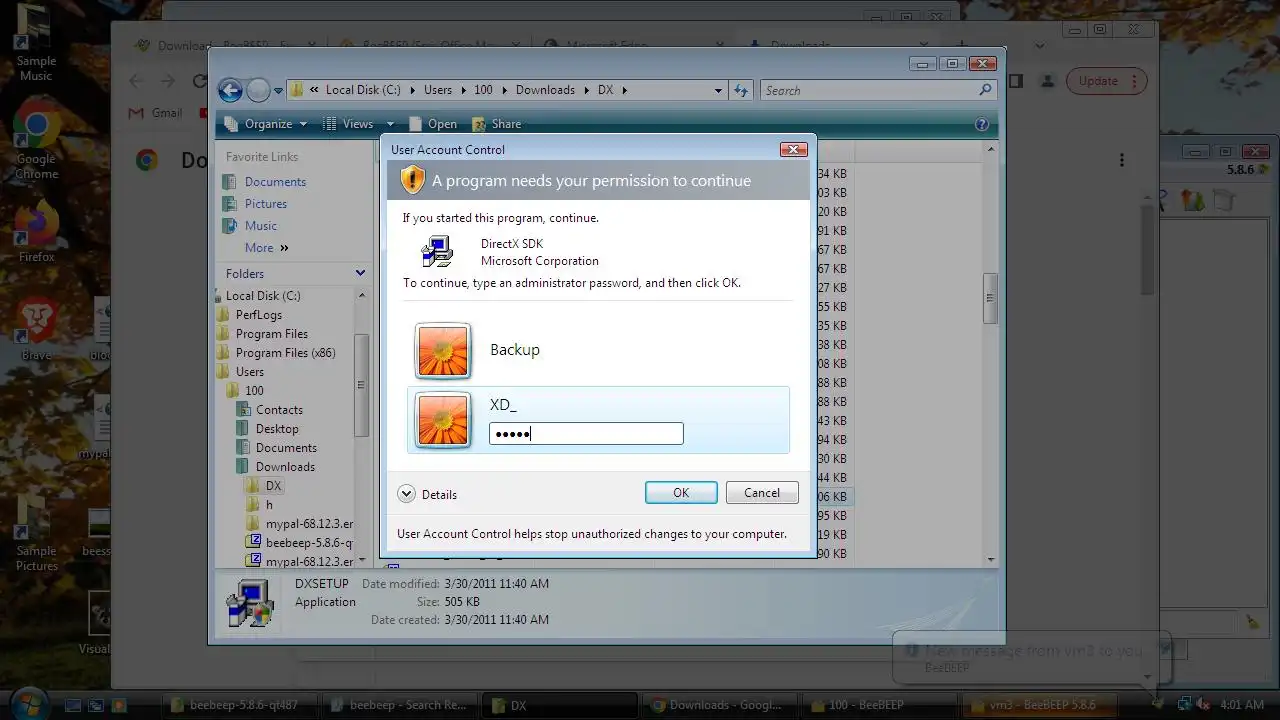The image size is (1280, 720).
Task: Click the Views toolbar button
Action: pos(348,124)
